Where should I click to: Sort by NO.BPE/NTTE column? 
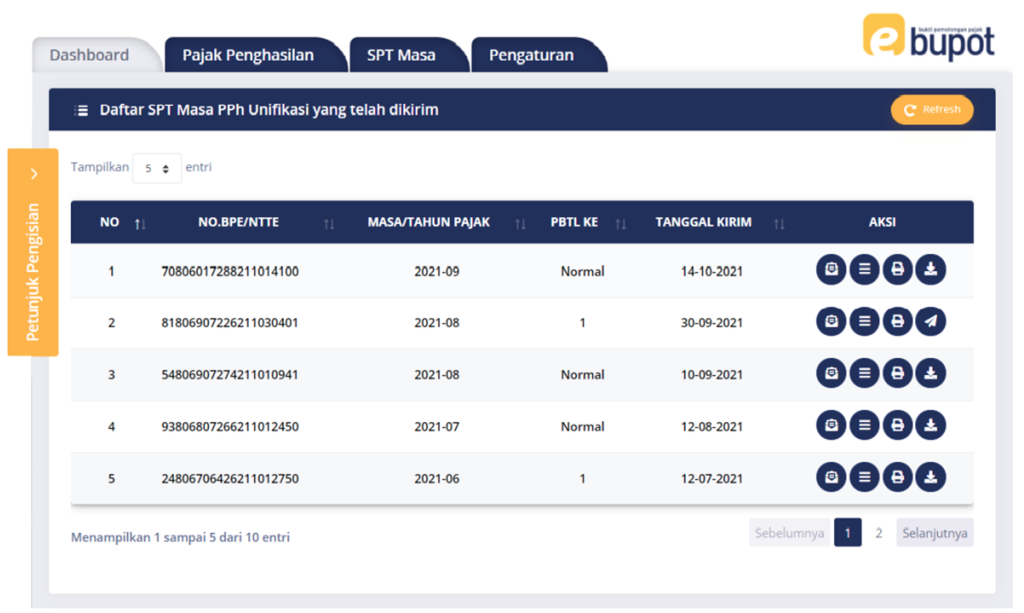329,223
